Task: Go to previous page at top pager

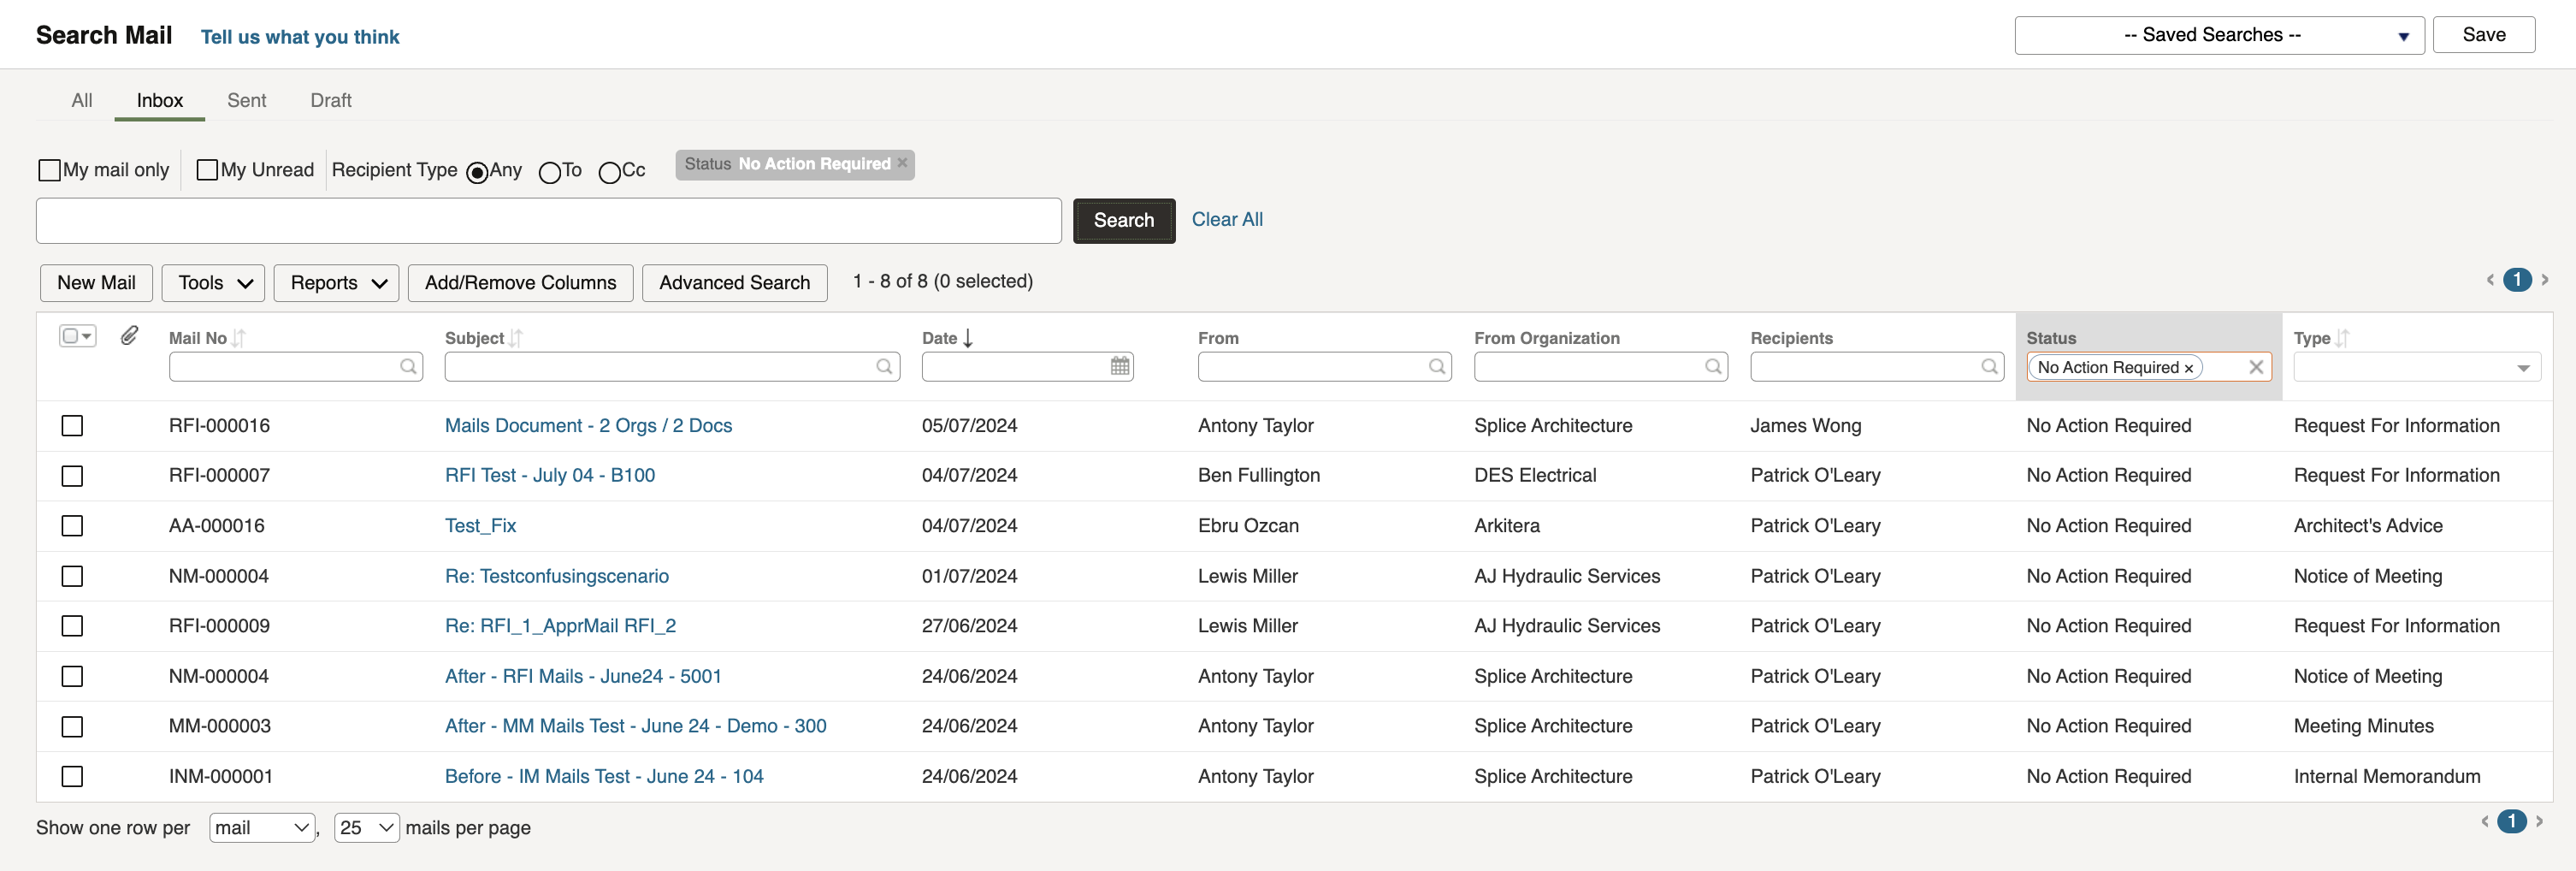Action: [2490, 280]
